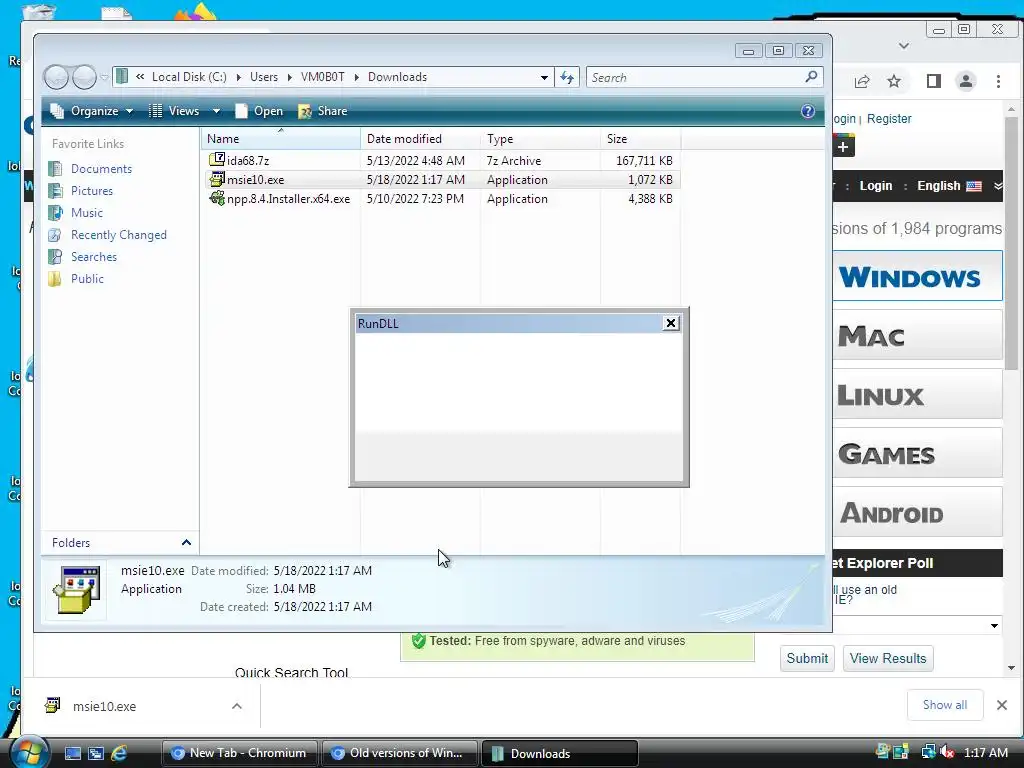Screen dimensions: 1024x768
Task: Click Downloads segment in address bar
Action: point(397,77)
